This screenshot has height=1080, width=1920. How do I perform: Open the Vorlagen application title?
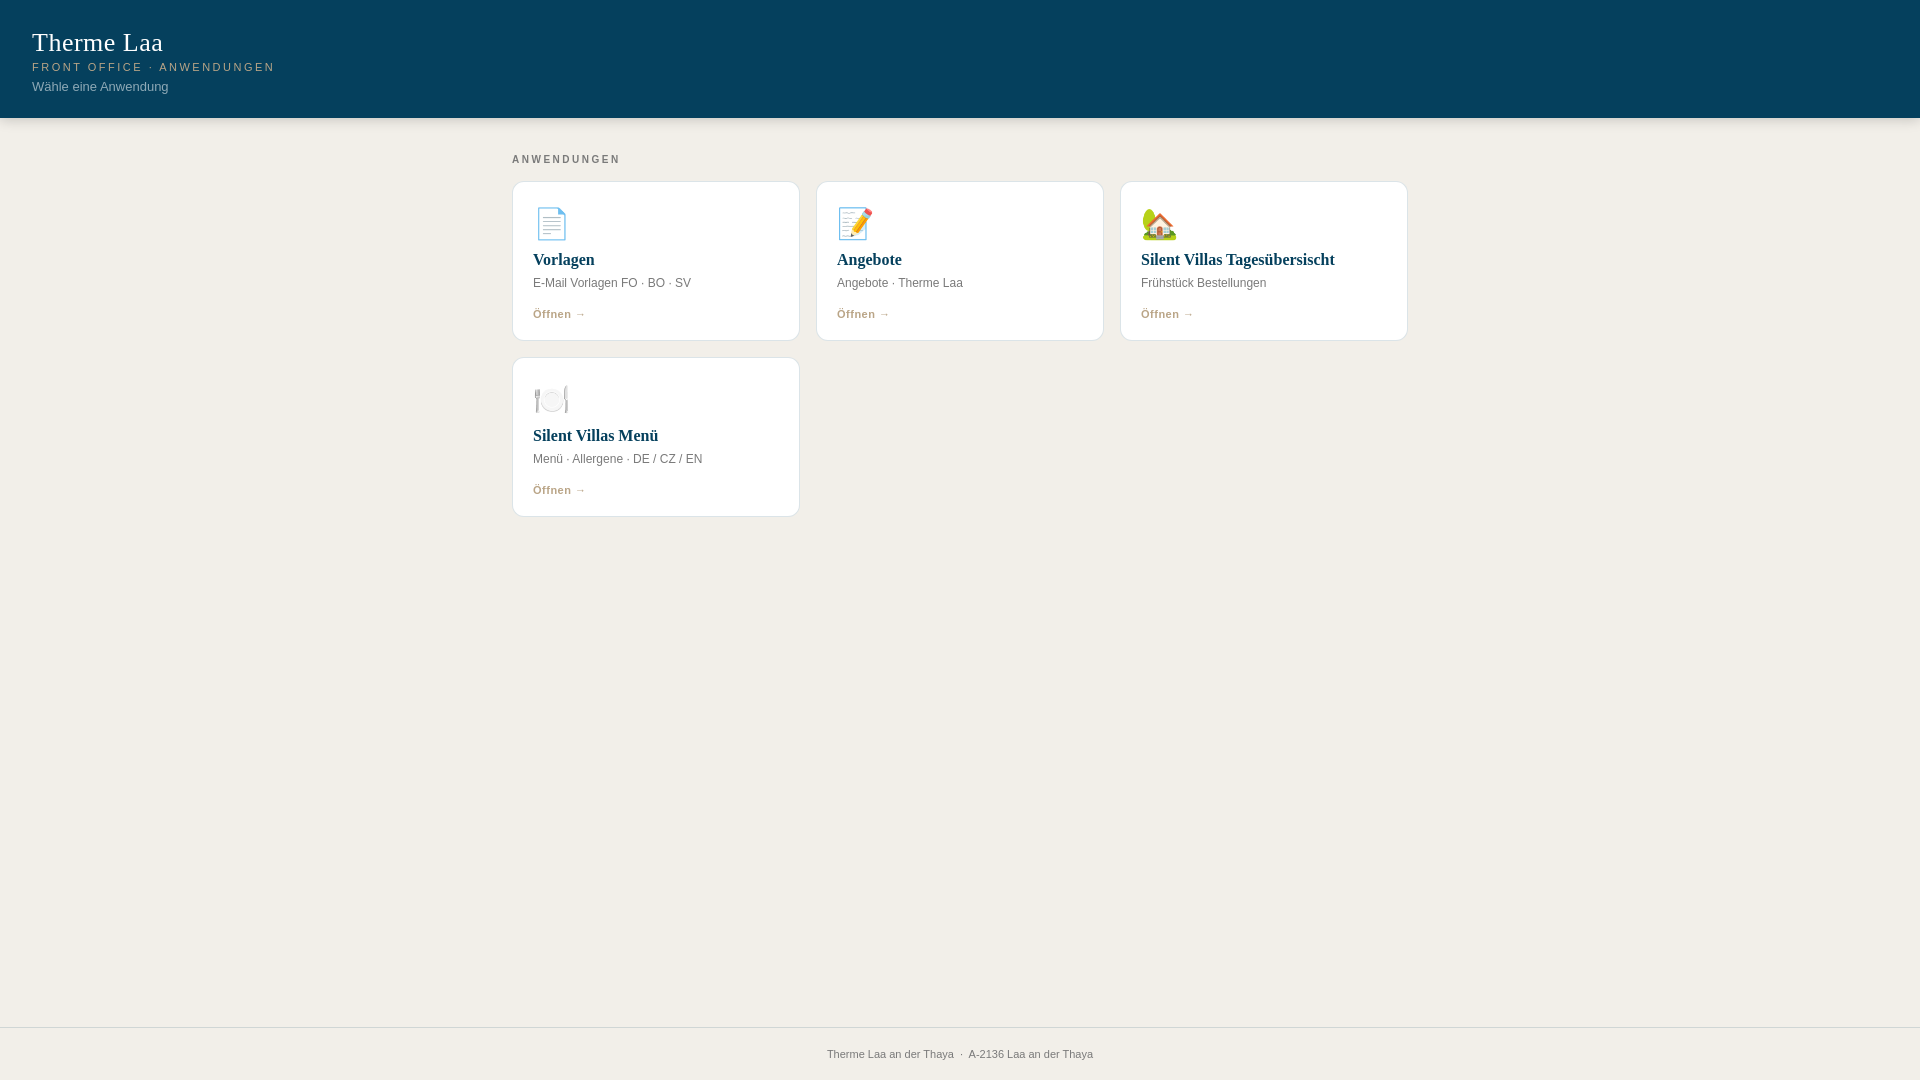[x=564, y=260]
